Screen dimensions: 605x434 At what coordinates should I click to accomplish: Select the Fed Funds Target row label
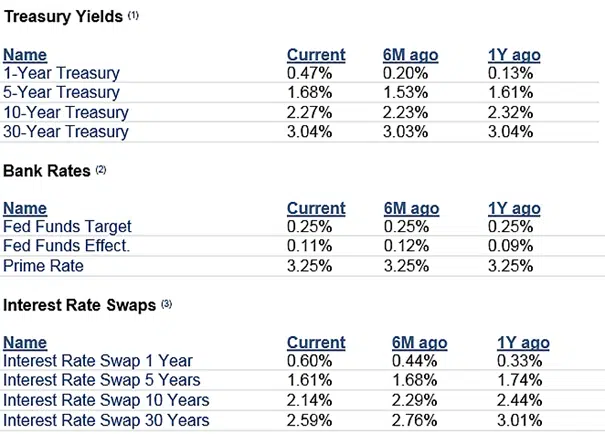click(68, 227)
